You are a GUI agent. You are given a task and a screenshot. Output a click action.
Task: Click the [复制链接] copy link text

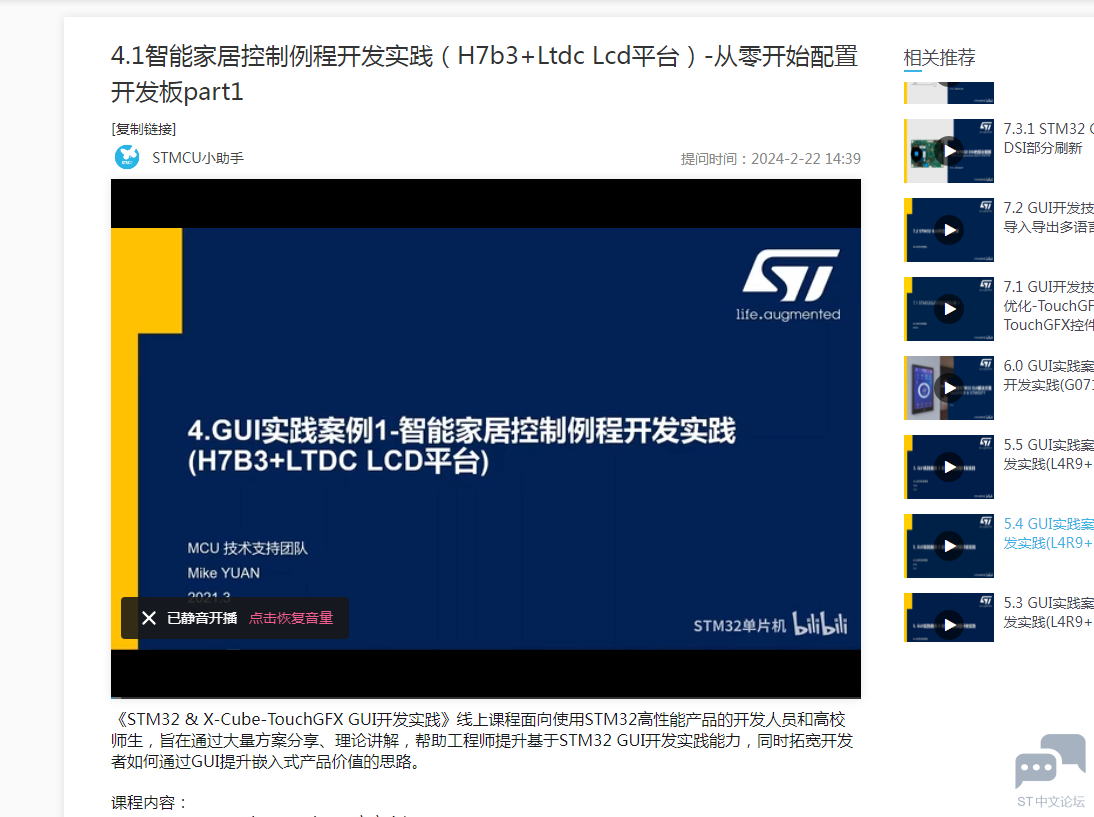(x=144, y=129)
